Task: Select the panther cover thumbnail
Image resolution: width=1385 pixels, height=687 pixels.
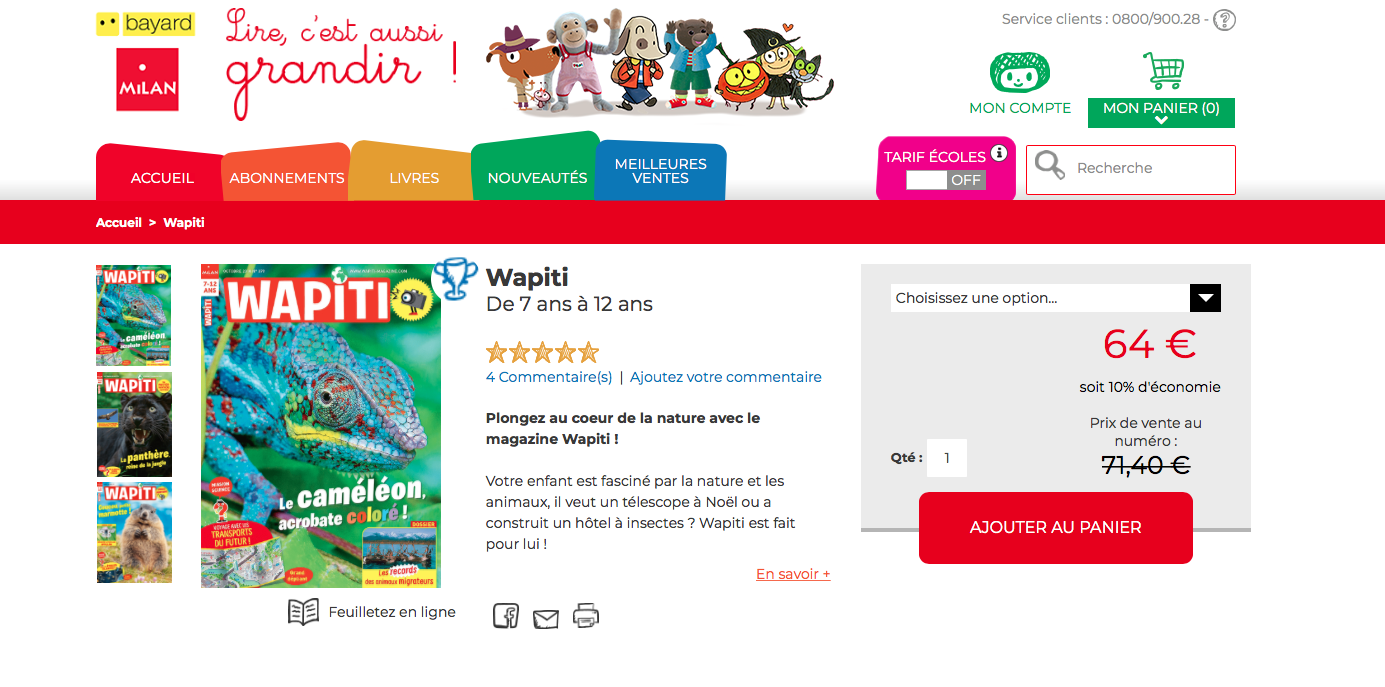Action: click(134, 424)
